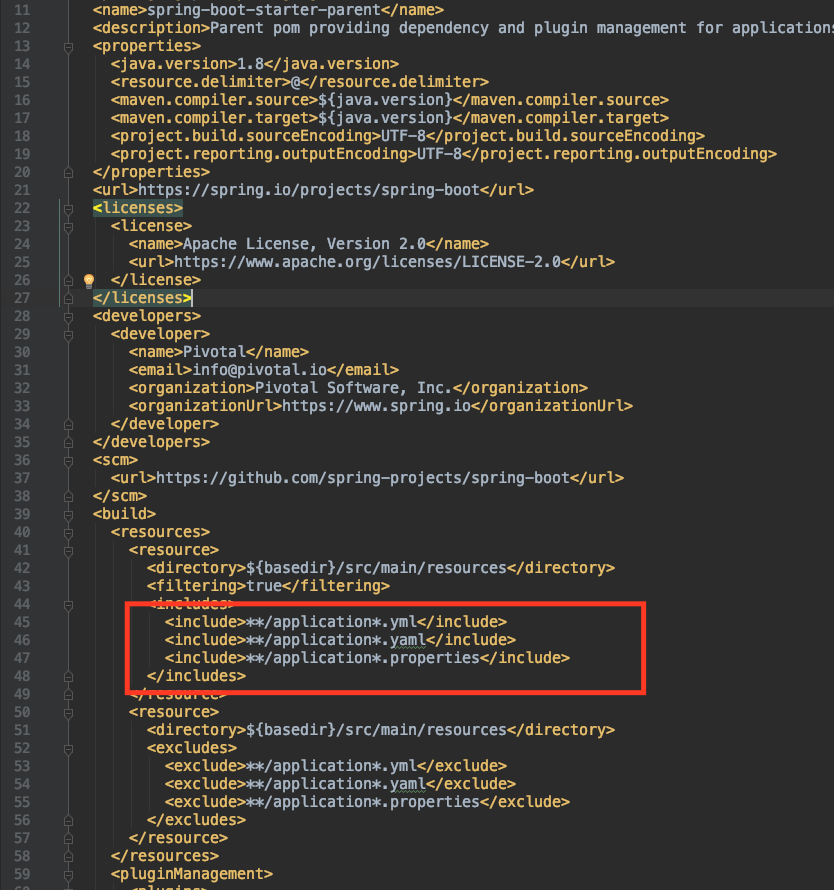The width and height of the screenshot is (834, 890).
Task: Click the fold icon next to the resources tag
Action: 67,531
